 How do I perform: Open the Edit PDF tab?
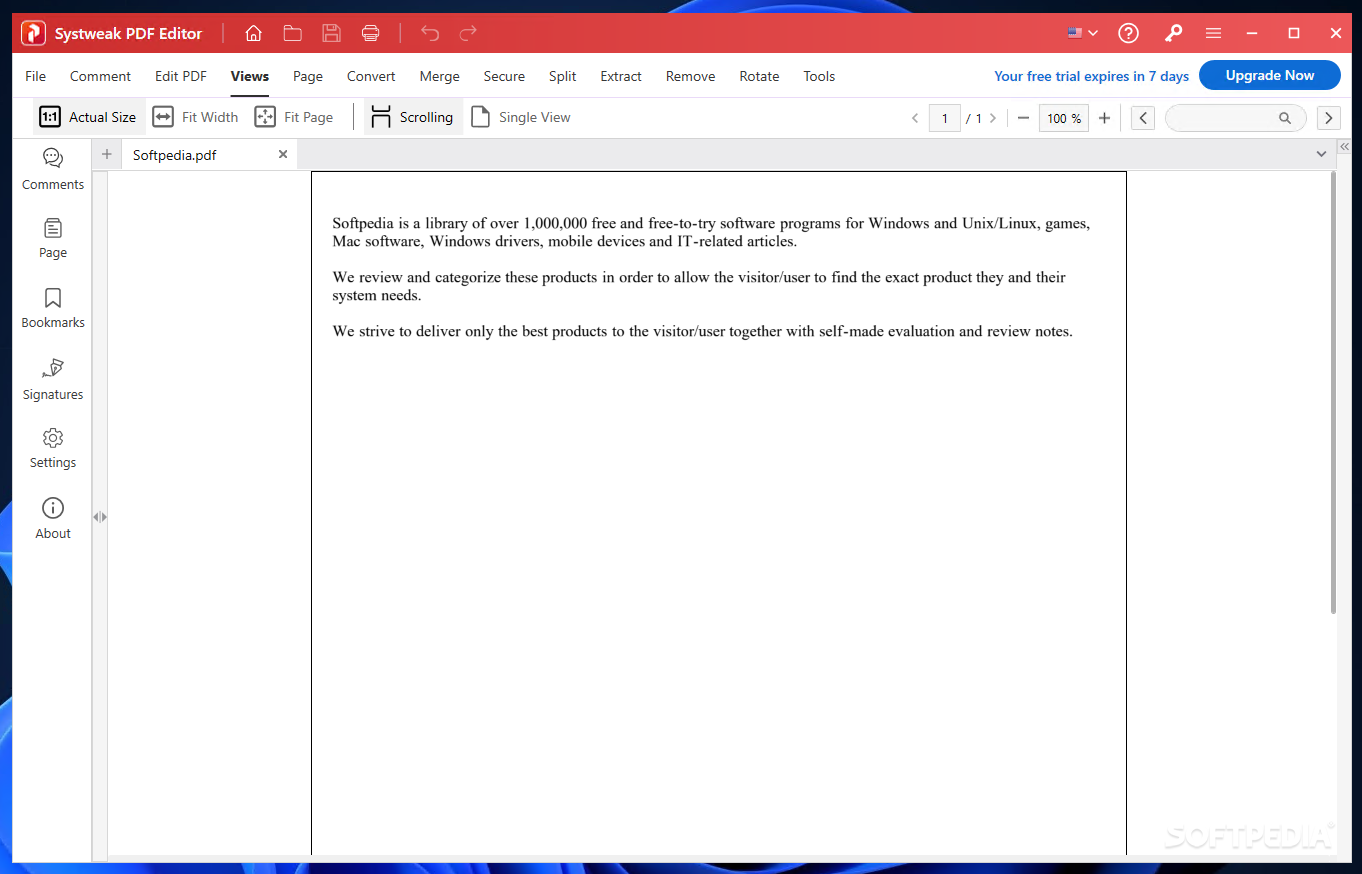click(x=181, y=76)
